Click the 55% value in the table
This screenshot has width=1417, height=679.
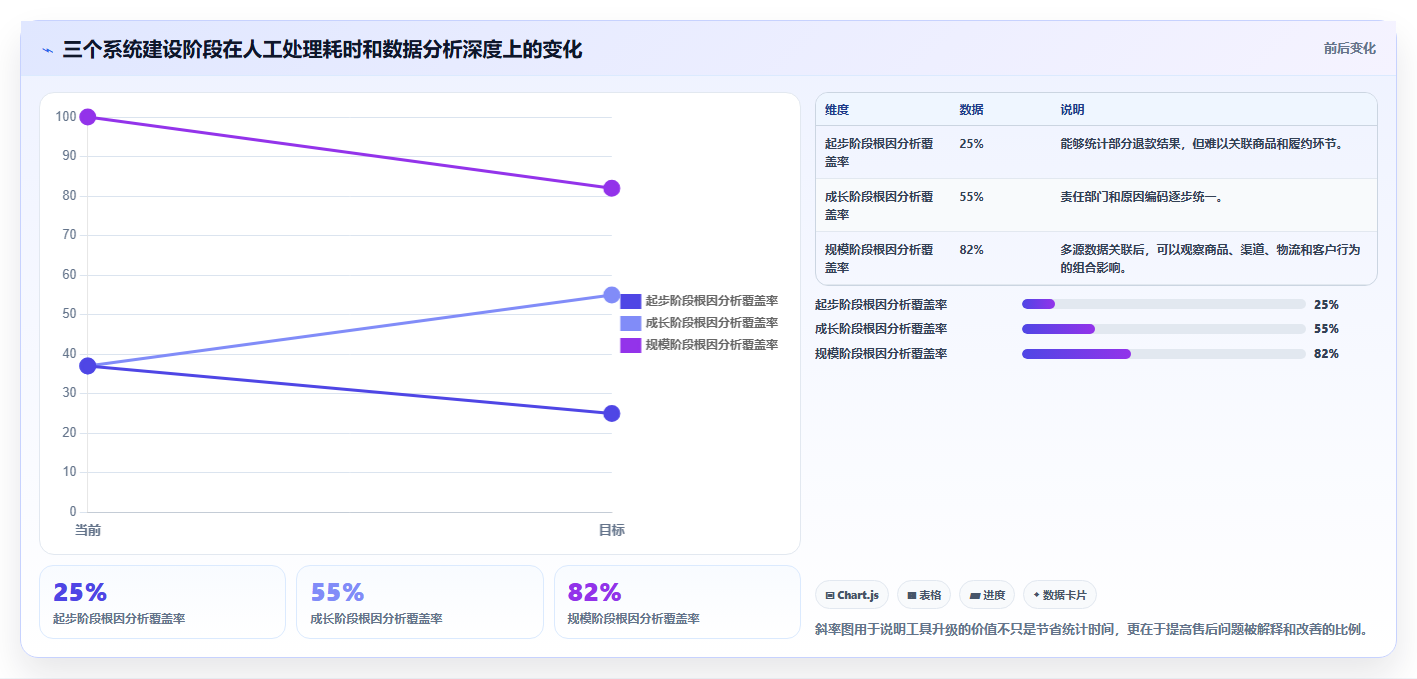[971, 197]
